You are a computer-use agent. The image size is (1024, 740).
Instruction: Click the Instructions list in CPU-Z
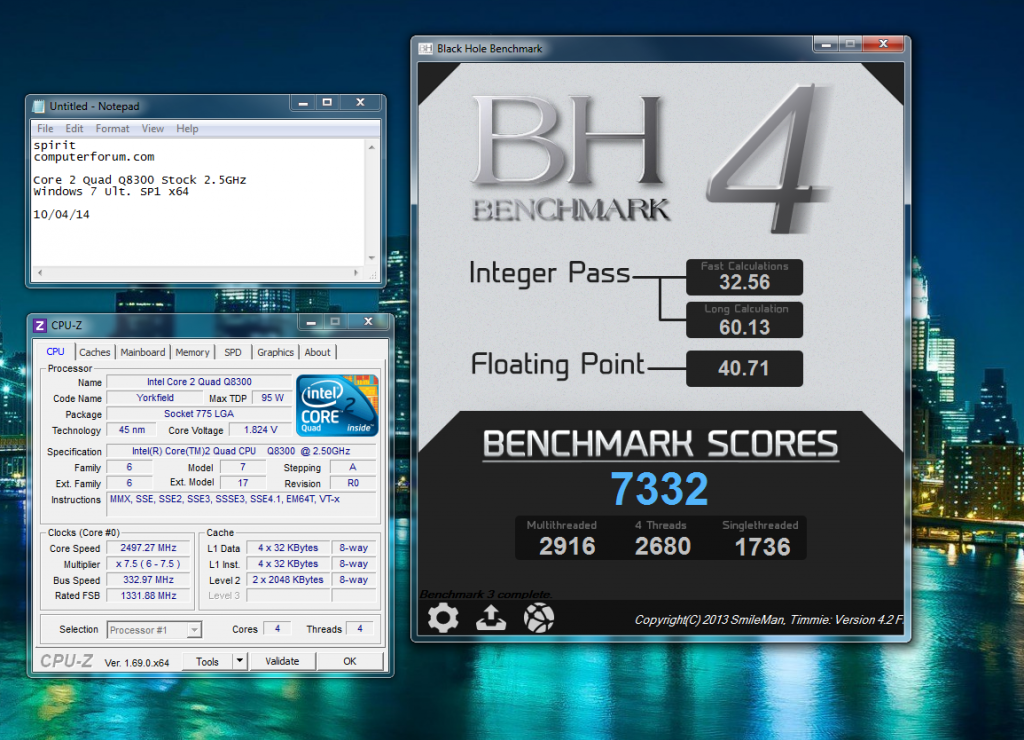click(x=242, y=505)
